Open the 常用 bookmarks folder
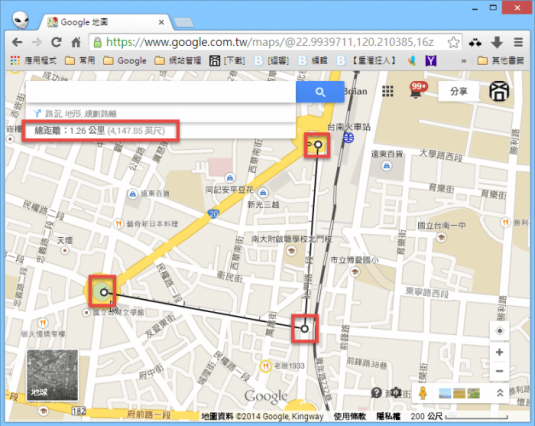 [80, 61]
